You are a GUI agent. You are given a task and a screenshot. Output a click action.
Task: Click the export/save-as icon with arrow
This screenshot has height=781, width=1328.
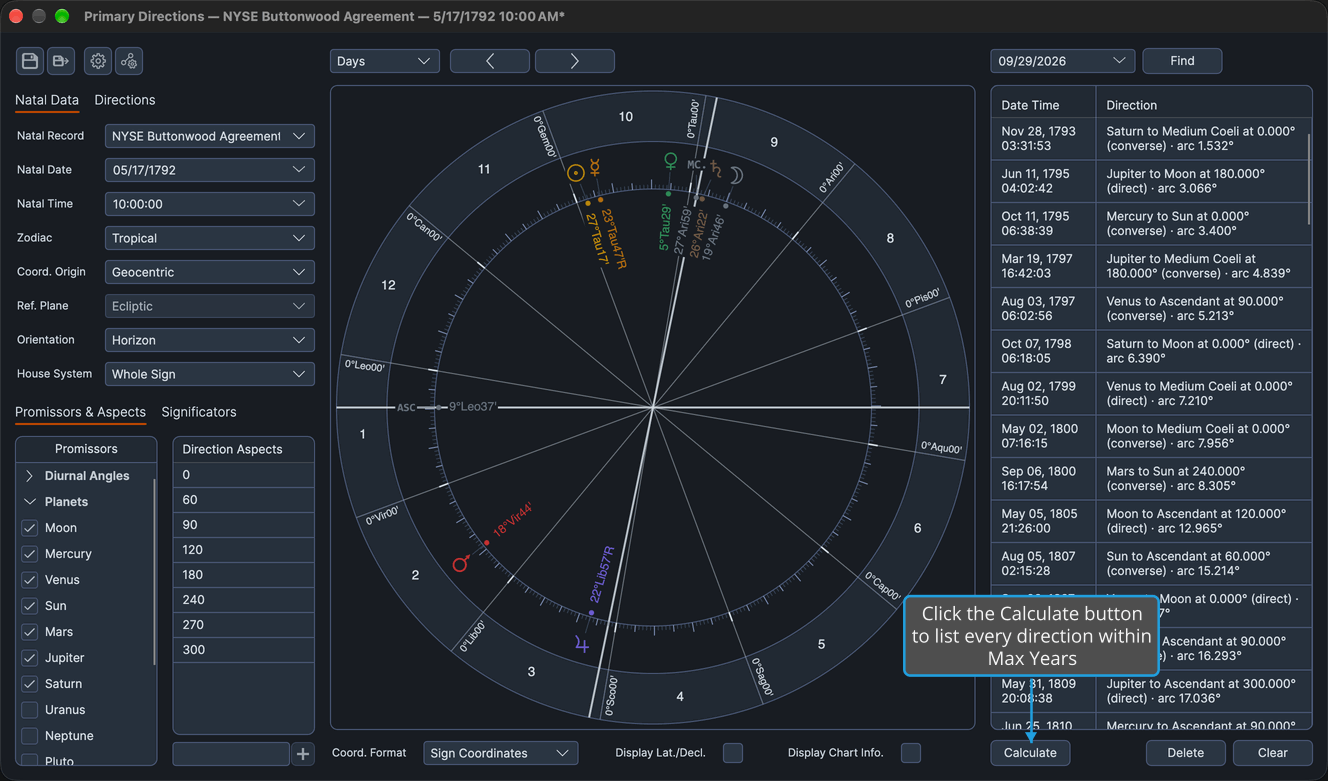tap(61, 61)
